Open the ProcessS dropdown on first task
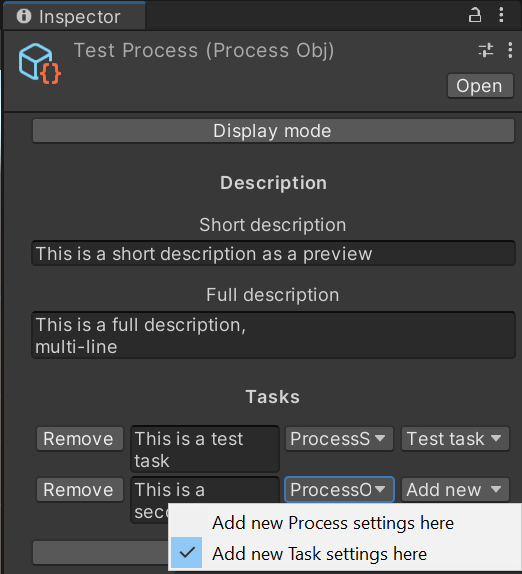The width and height of the screenshot is (522, 574). (x=339, y=439)
